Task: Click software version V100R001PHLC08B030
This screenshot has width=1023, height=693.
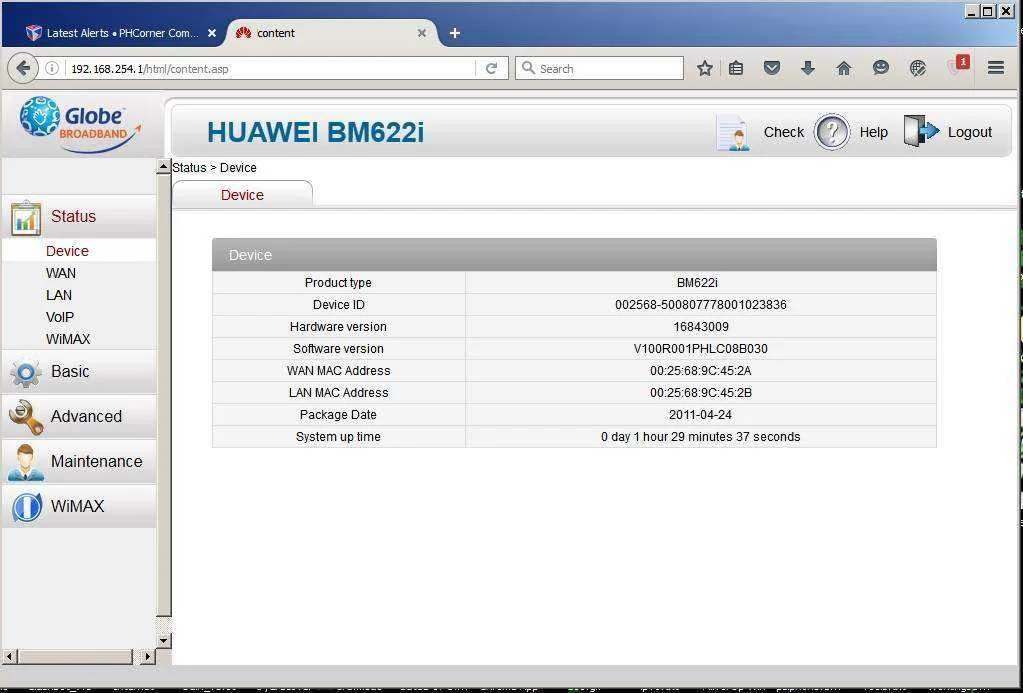Action: (x=701, y=348)
